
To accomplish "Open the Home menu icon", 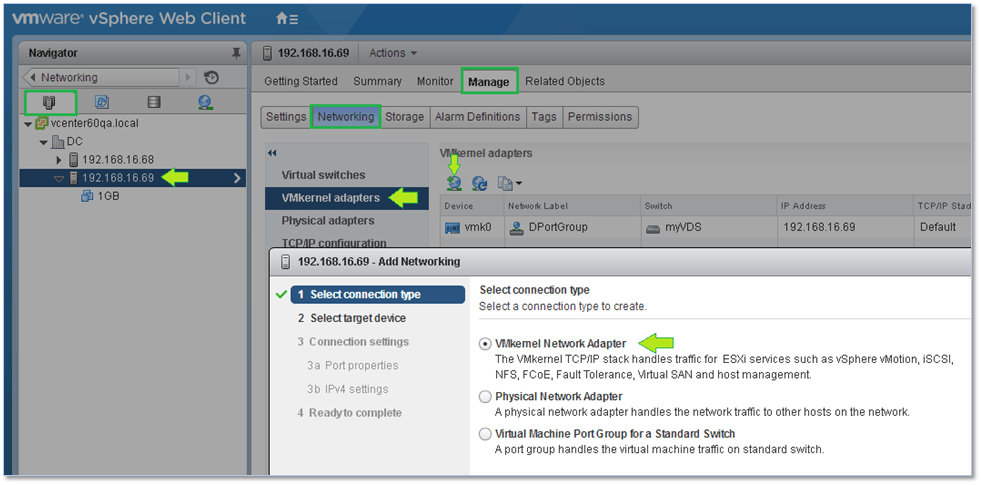I will [287, 19].
